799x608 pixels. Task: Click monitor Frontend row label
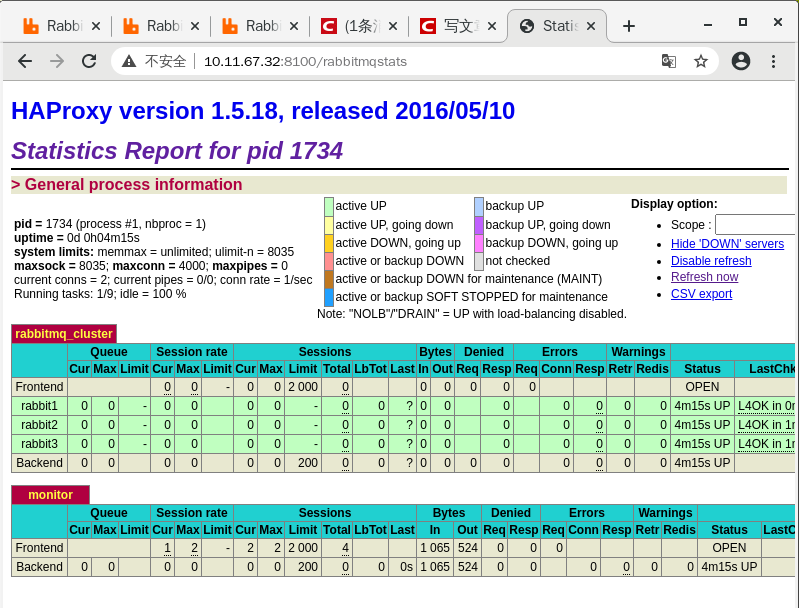(39, 548)
